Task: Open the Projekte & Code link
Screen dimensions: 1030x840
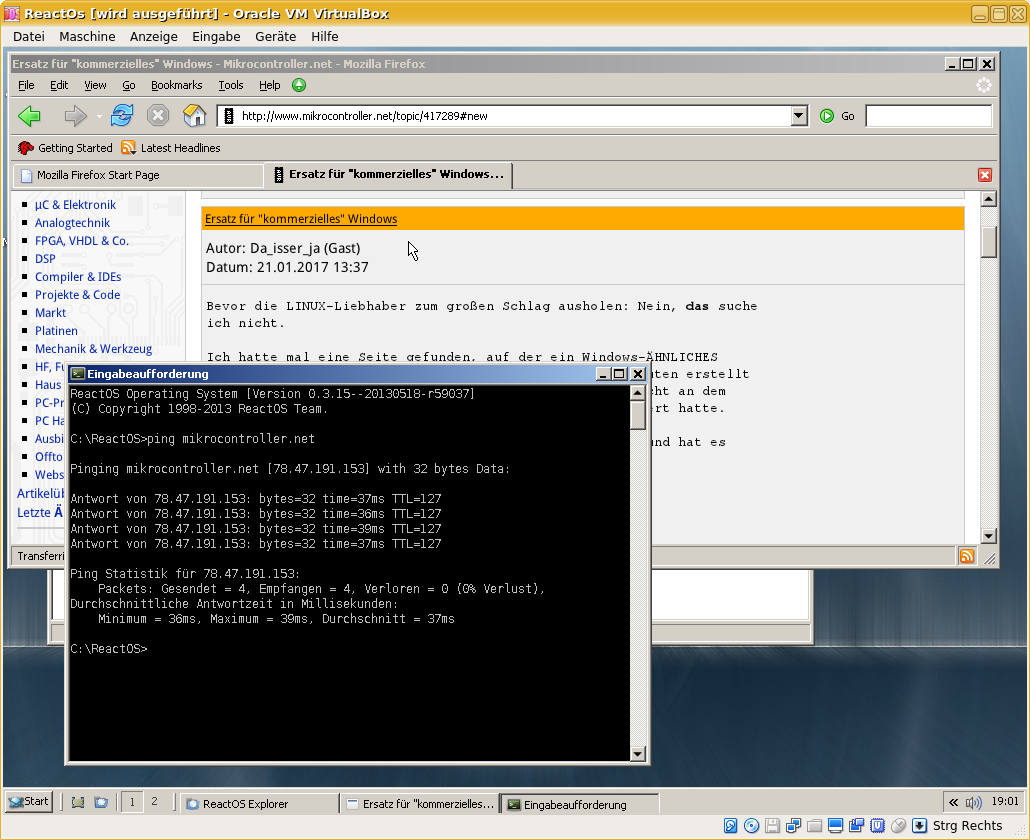Action: [x=78, y=295]
